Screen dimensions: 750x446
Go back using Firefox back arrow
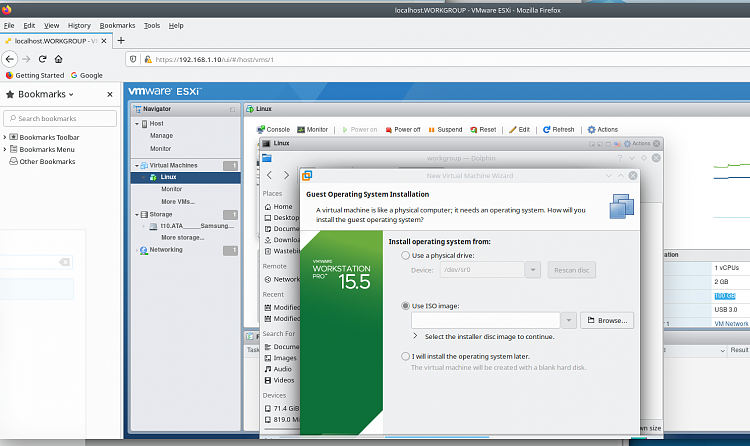tap(10, 59)
